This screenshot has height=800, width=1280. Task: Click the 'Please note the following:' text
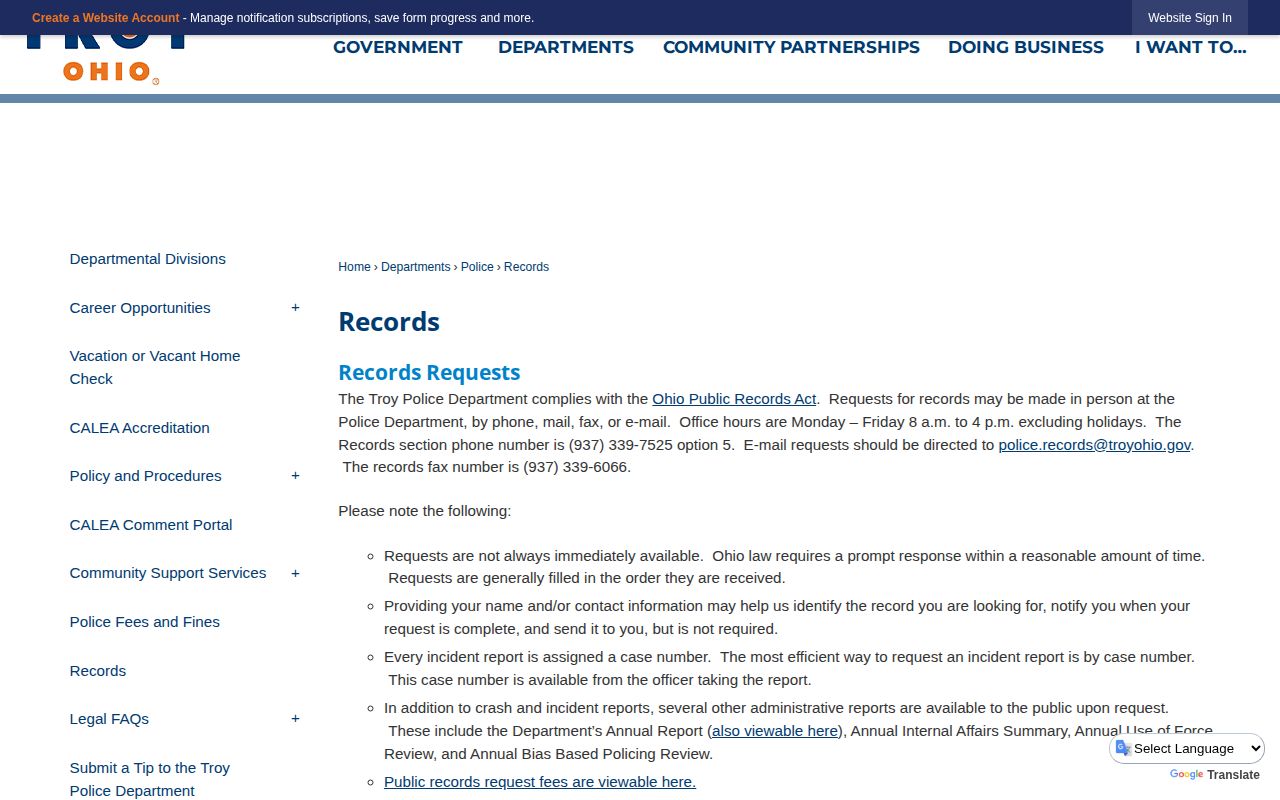(425, 511)
